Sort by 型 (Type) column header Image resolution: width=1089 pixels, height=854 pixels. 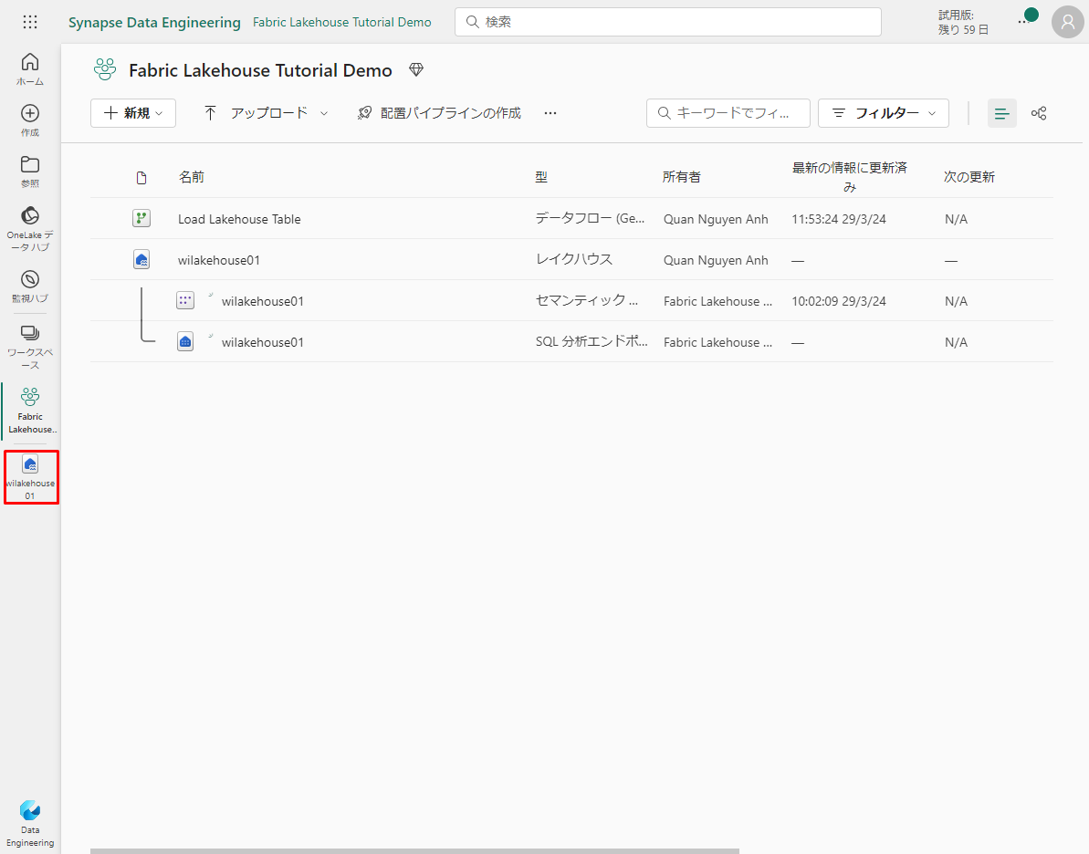coord(541,177)
